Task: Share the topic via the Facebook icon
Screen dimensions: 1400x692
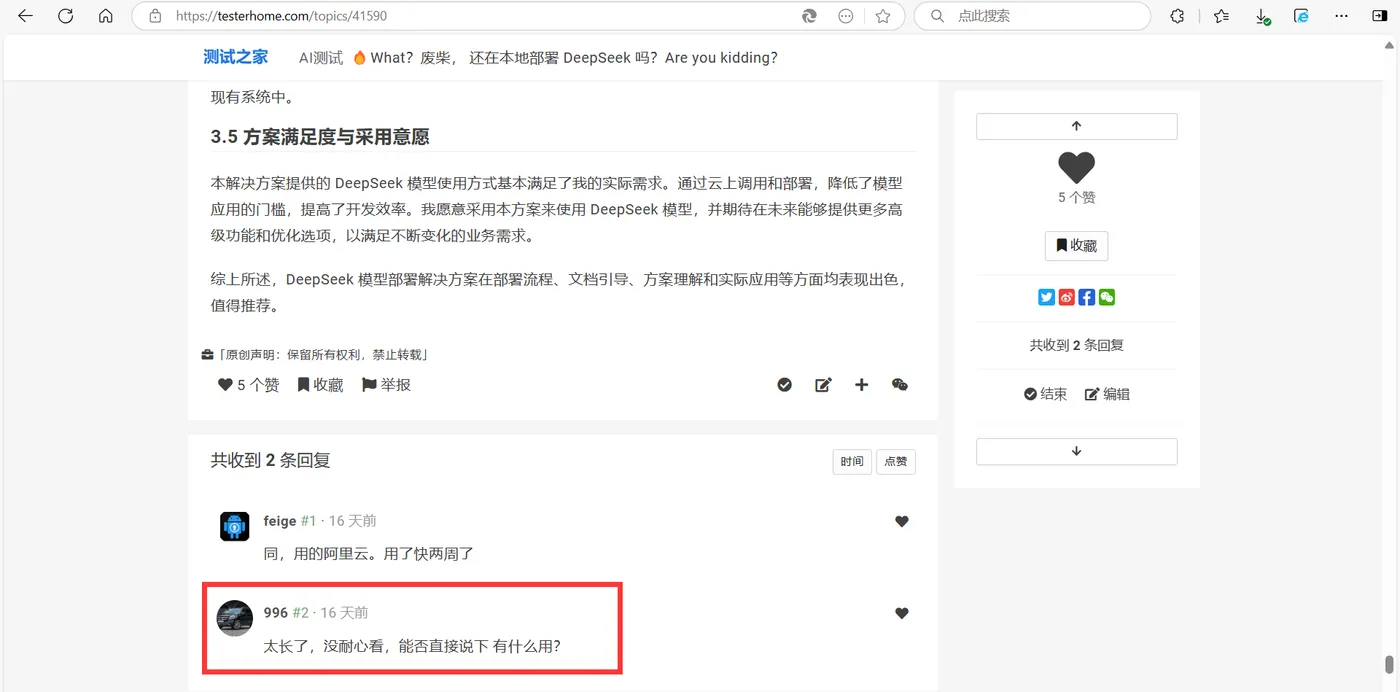Action: (x=1086, y=297)
